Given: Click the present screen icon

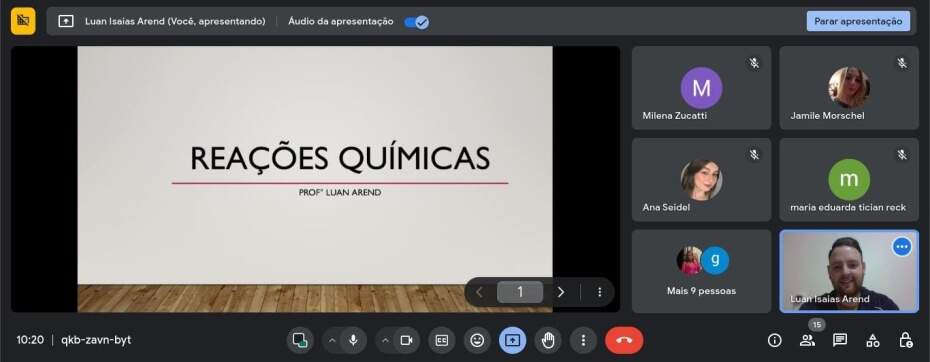Looking at the screenshot, I should point(512,340).
